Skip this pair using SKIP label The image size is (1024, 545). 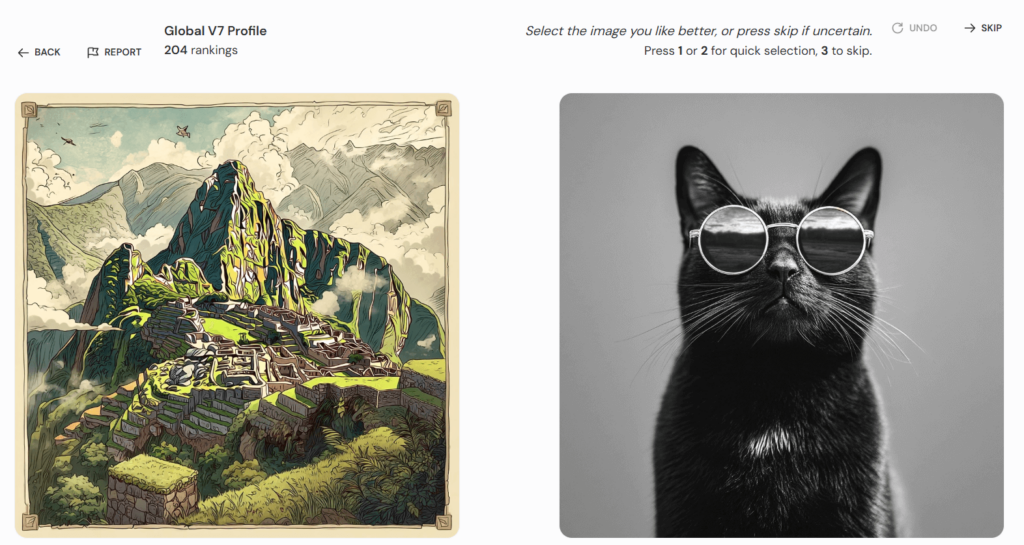point(991,28)
